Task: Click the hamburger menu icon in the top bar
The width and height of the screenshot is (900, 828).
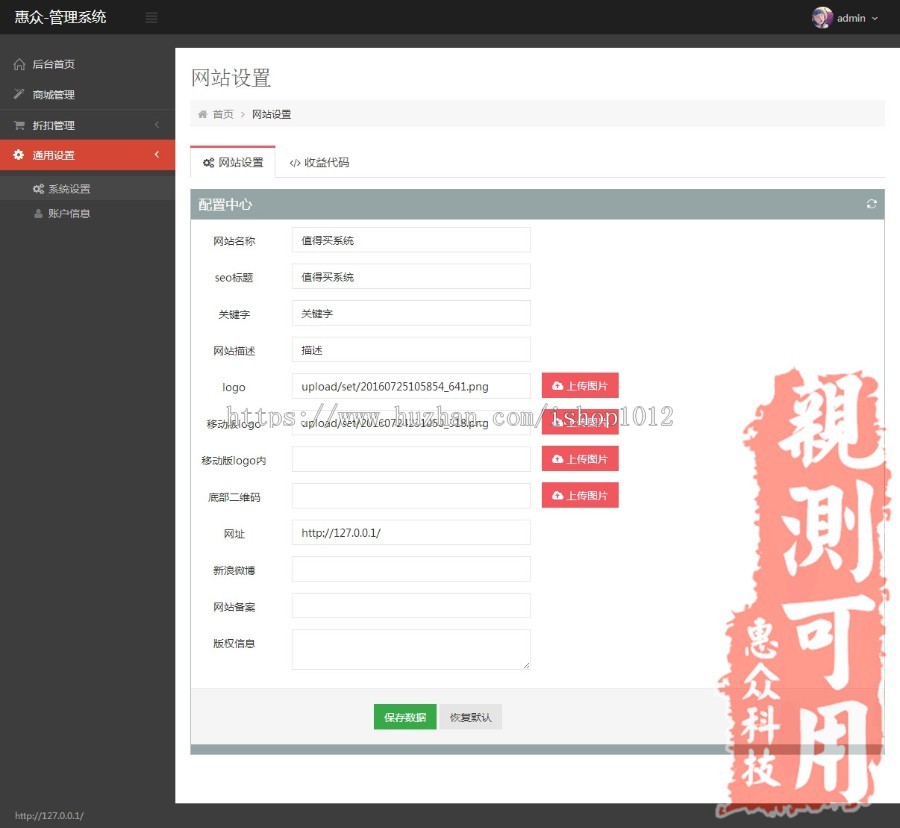Action: click(x=152, y=17)
